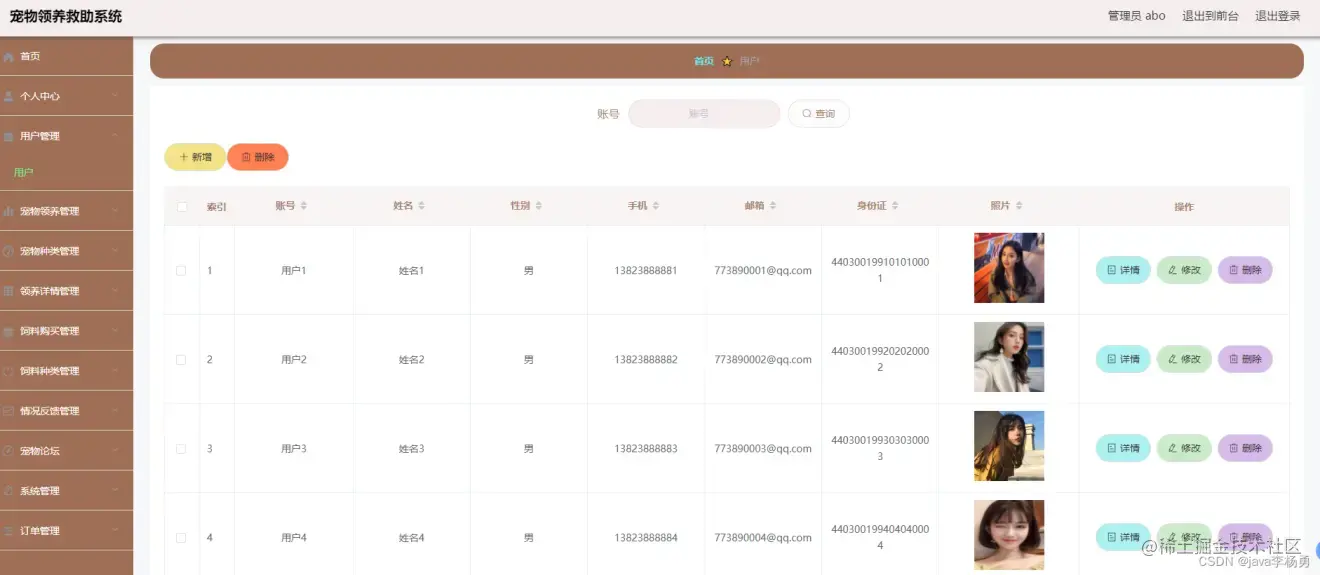1320x575 pixels.
Task: Sort table by 性别 column arrows
Action: pos(539,206)
